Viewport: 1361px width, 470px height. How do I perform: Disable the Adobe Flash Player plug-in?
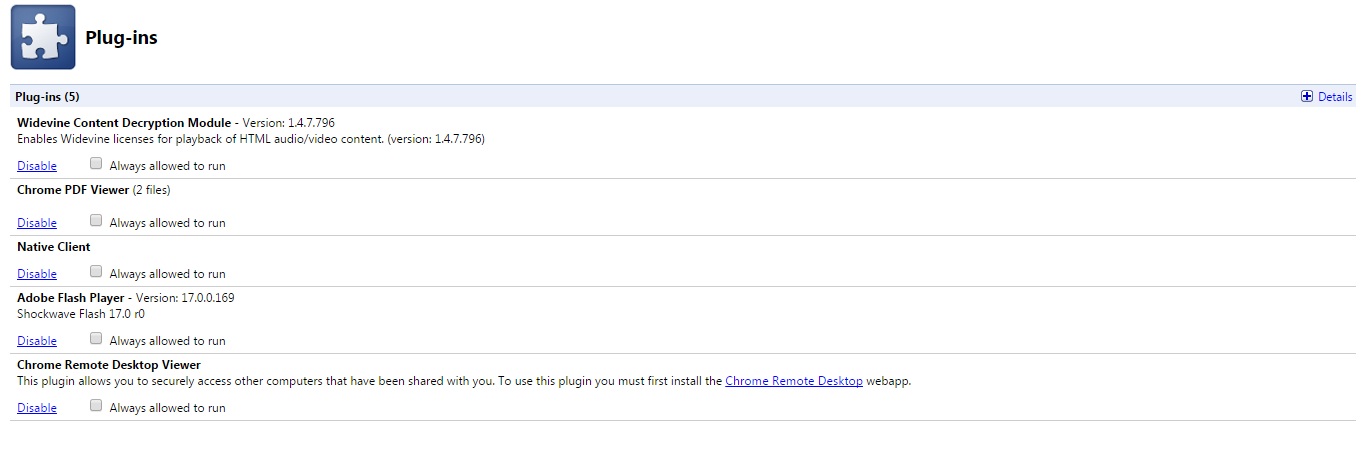pyautogui.click(x=37, y=341)
